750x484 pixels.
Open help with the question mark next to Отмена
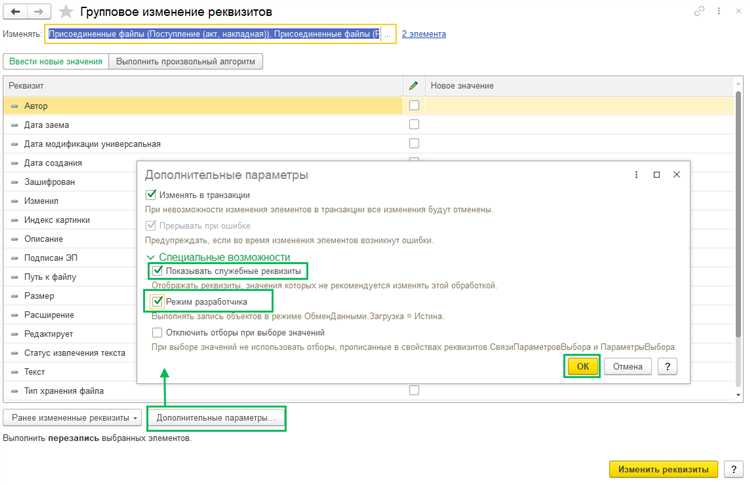pos(668,367)
